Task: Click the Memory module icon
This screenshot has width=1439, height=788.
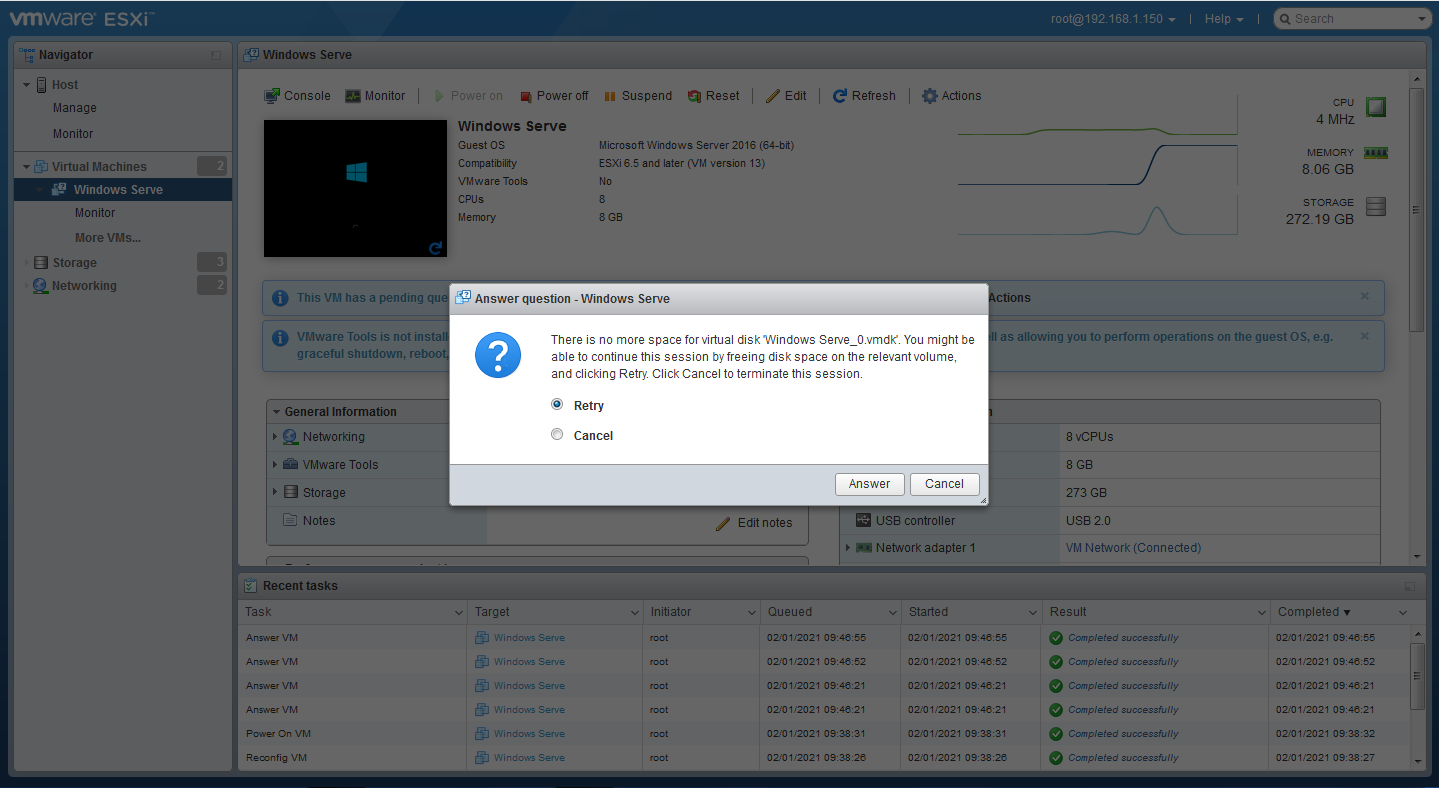Action: pos(1376,153)
